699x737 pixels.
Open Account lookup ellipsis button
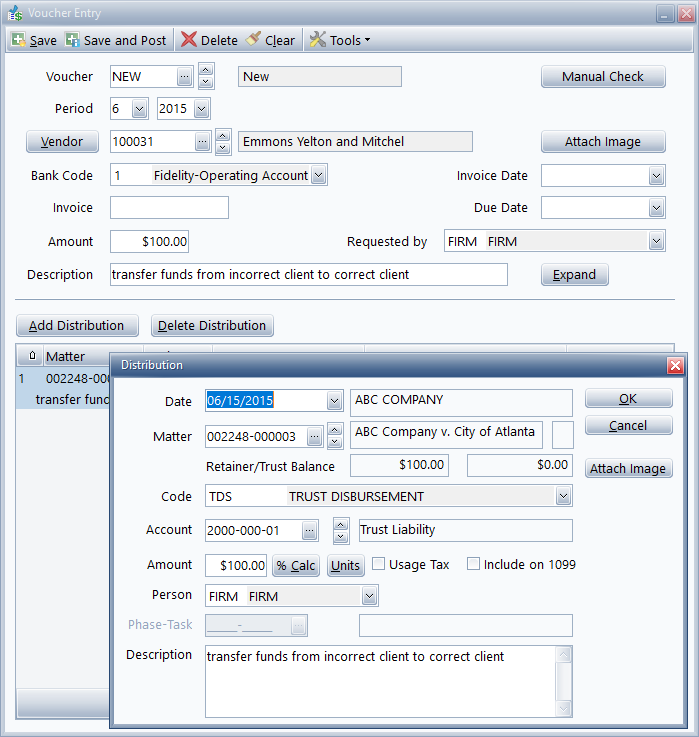[310, 530]
